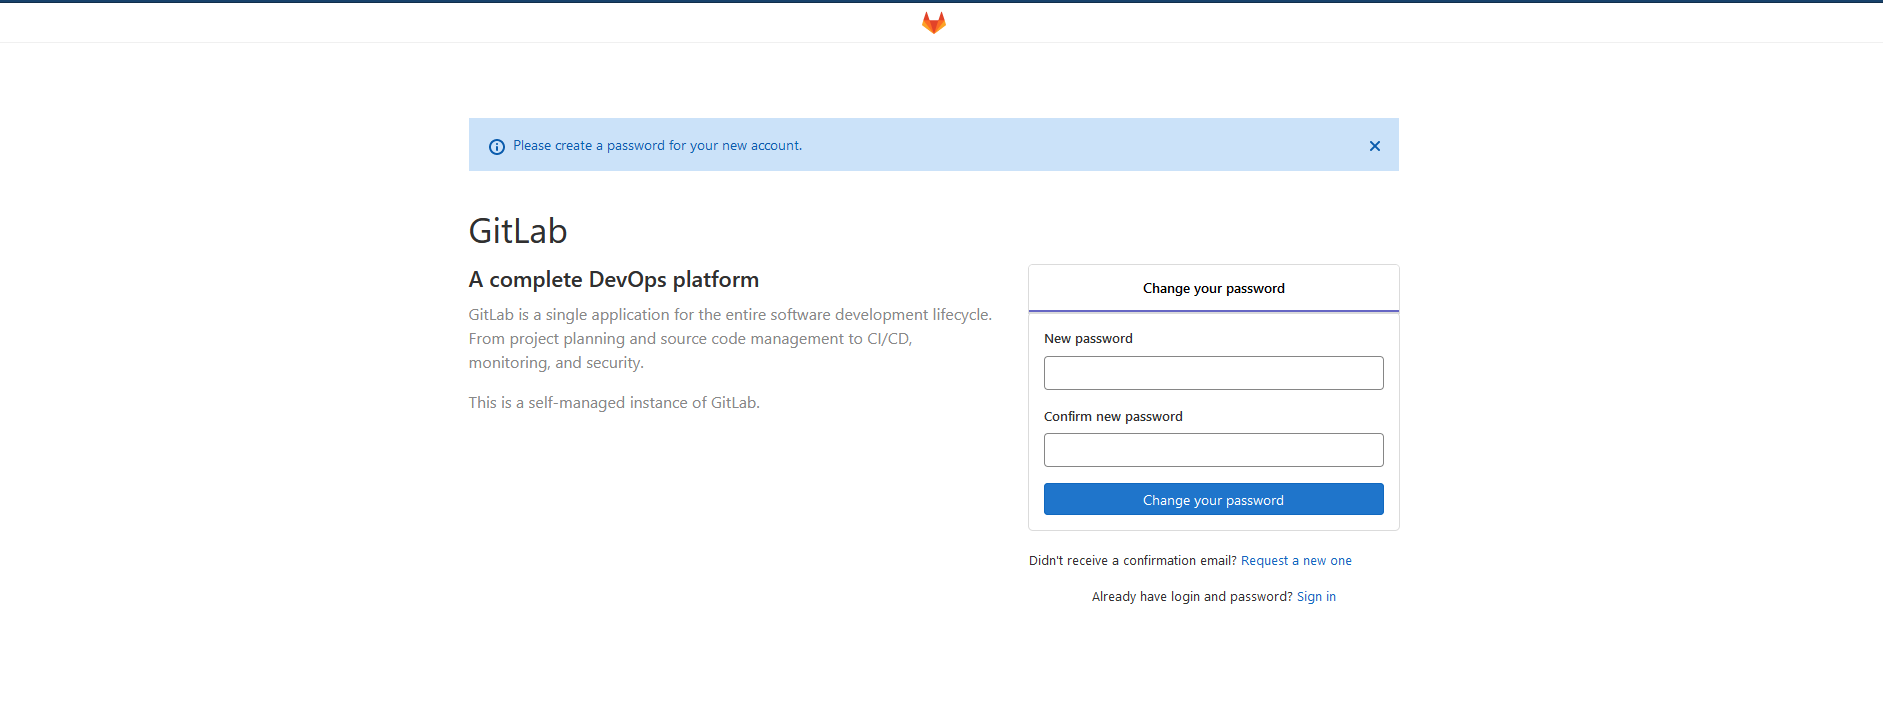Screen dimensions: 1883x701
Task: Dismiss the password notice banner
Action: coord(1375,146)
